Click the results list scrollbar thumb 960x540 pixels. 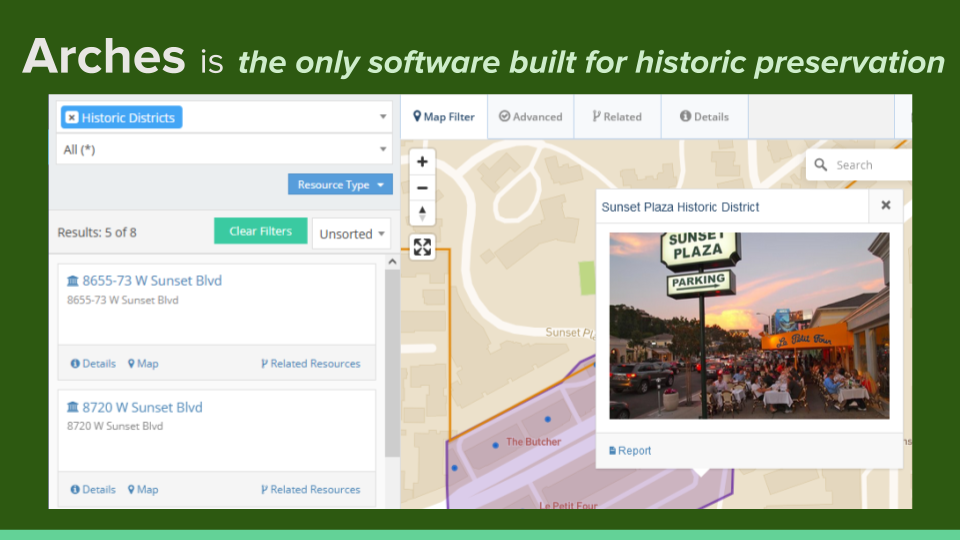point(392,362)
